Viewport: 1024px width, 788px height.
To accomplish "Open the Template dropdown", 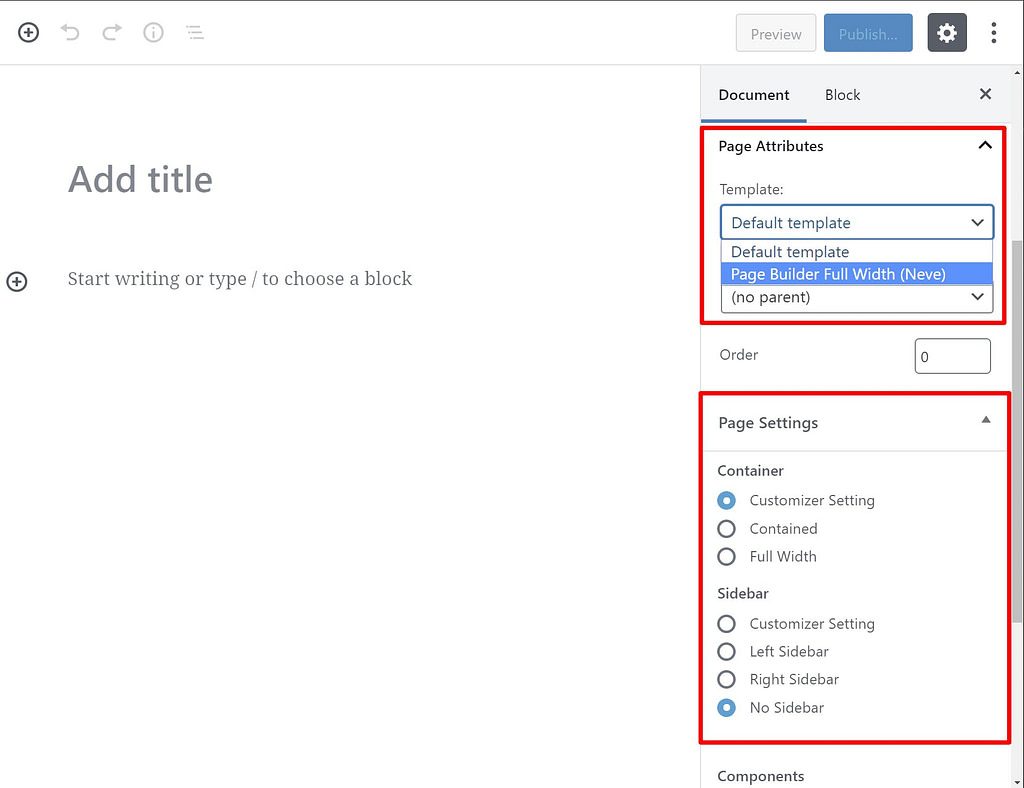I will pos(856,221).
